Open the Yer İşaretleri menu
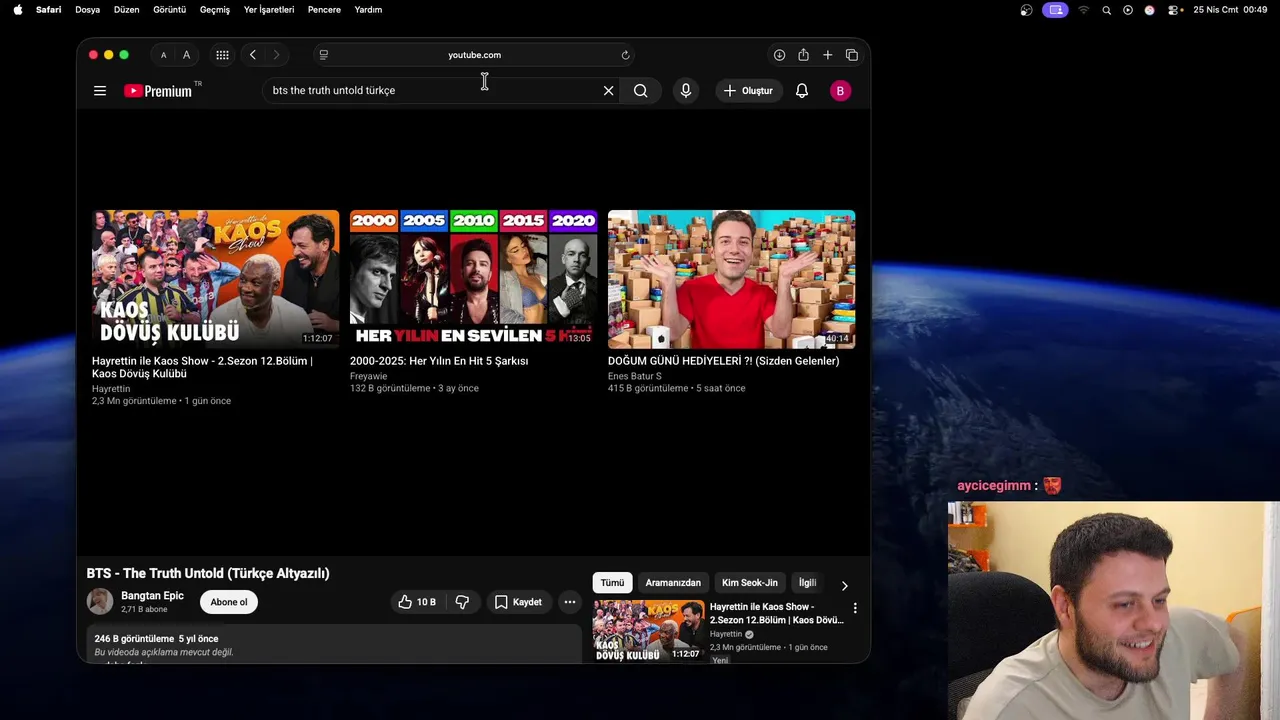Screen dimensions: 1280x720 pyautogui.click(x=269, y=10)
